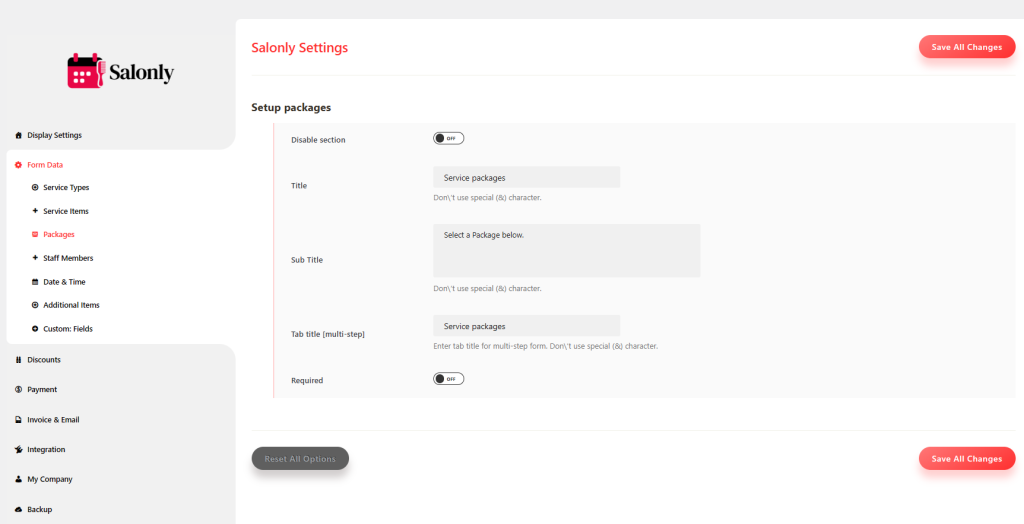Focus the Tab title multi-step field
This screenshot has width=1024, height=524.
pyautogui.click(x=526, y=326)
